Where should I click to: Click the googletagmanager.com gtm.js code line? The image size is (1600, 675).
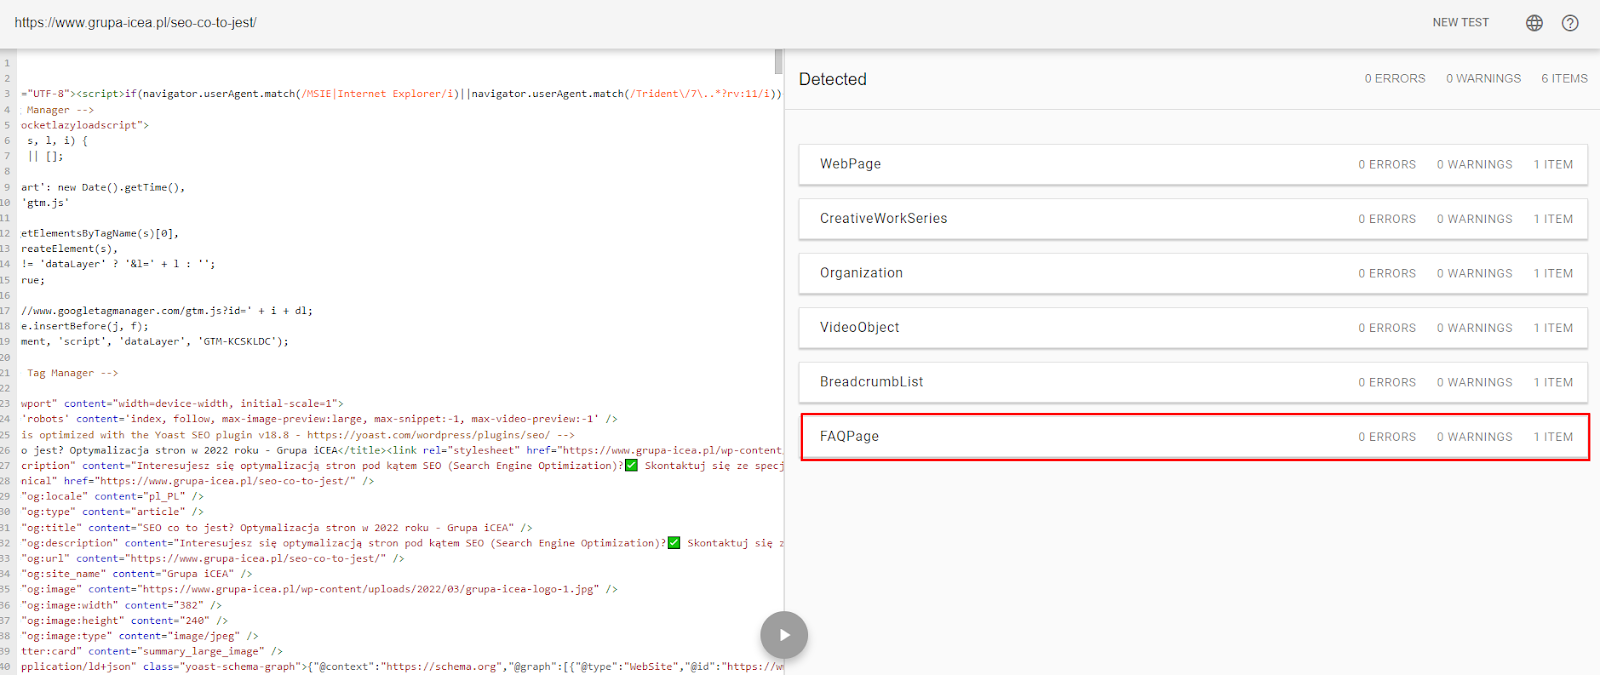(166, 311)
